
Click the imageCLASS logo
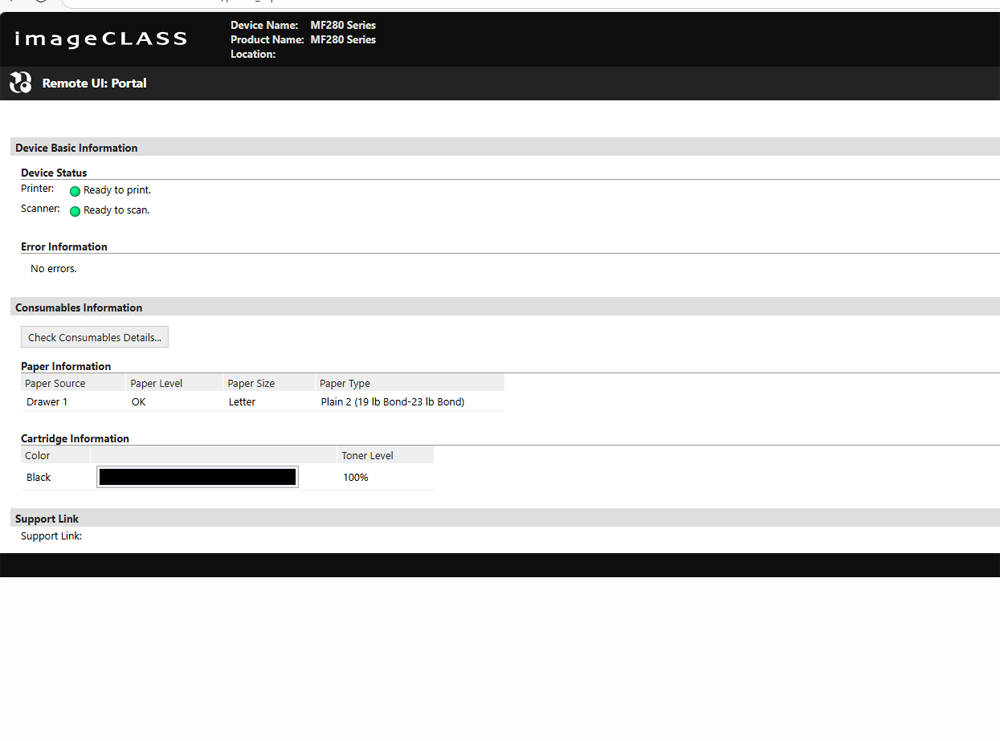[x=101, y=39]
